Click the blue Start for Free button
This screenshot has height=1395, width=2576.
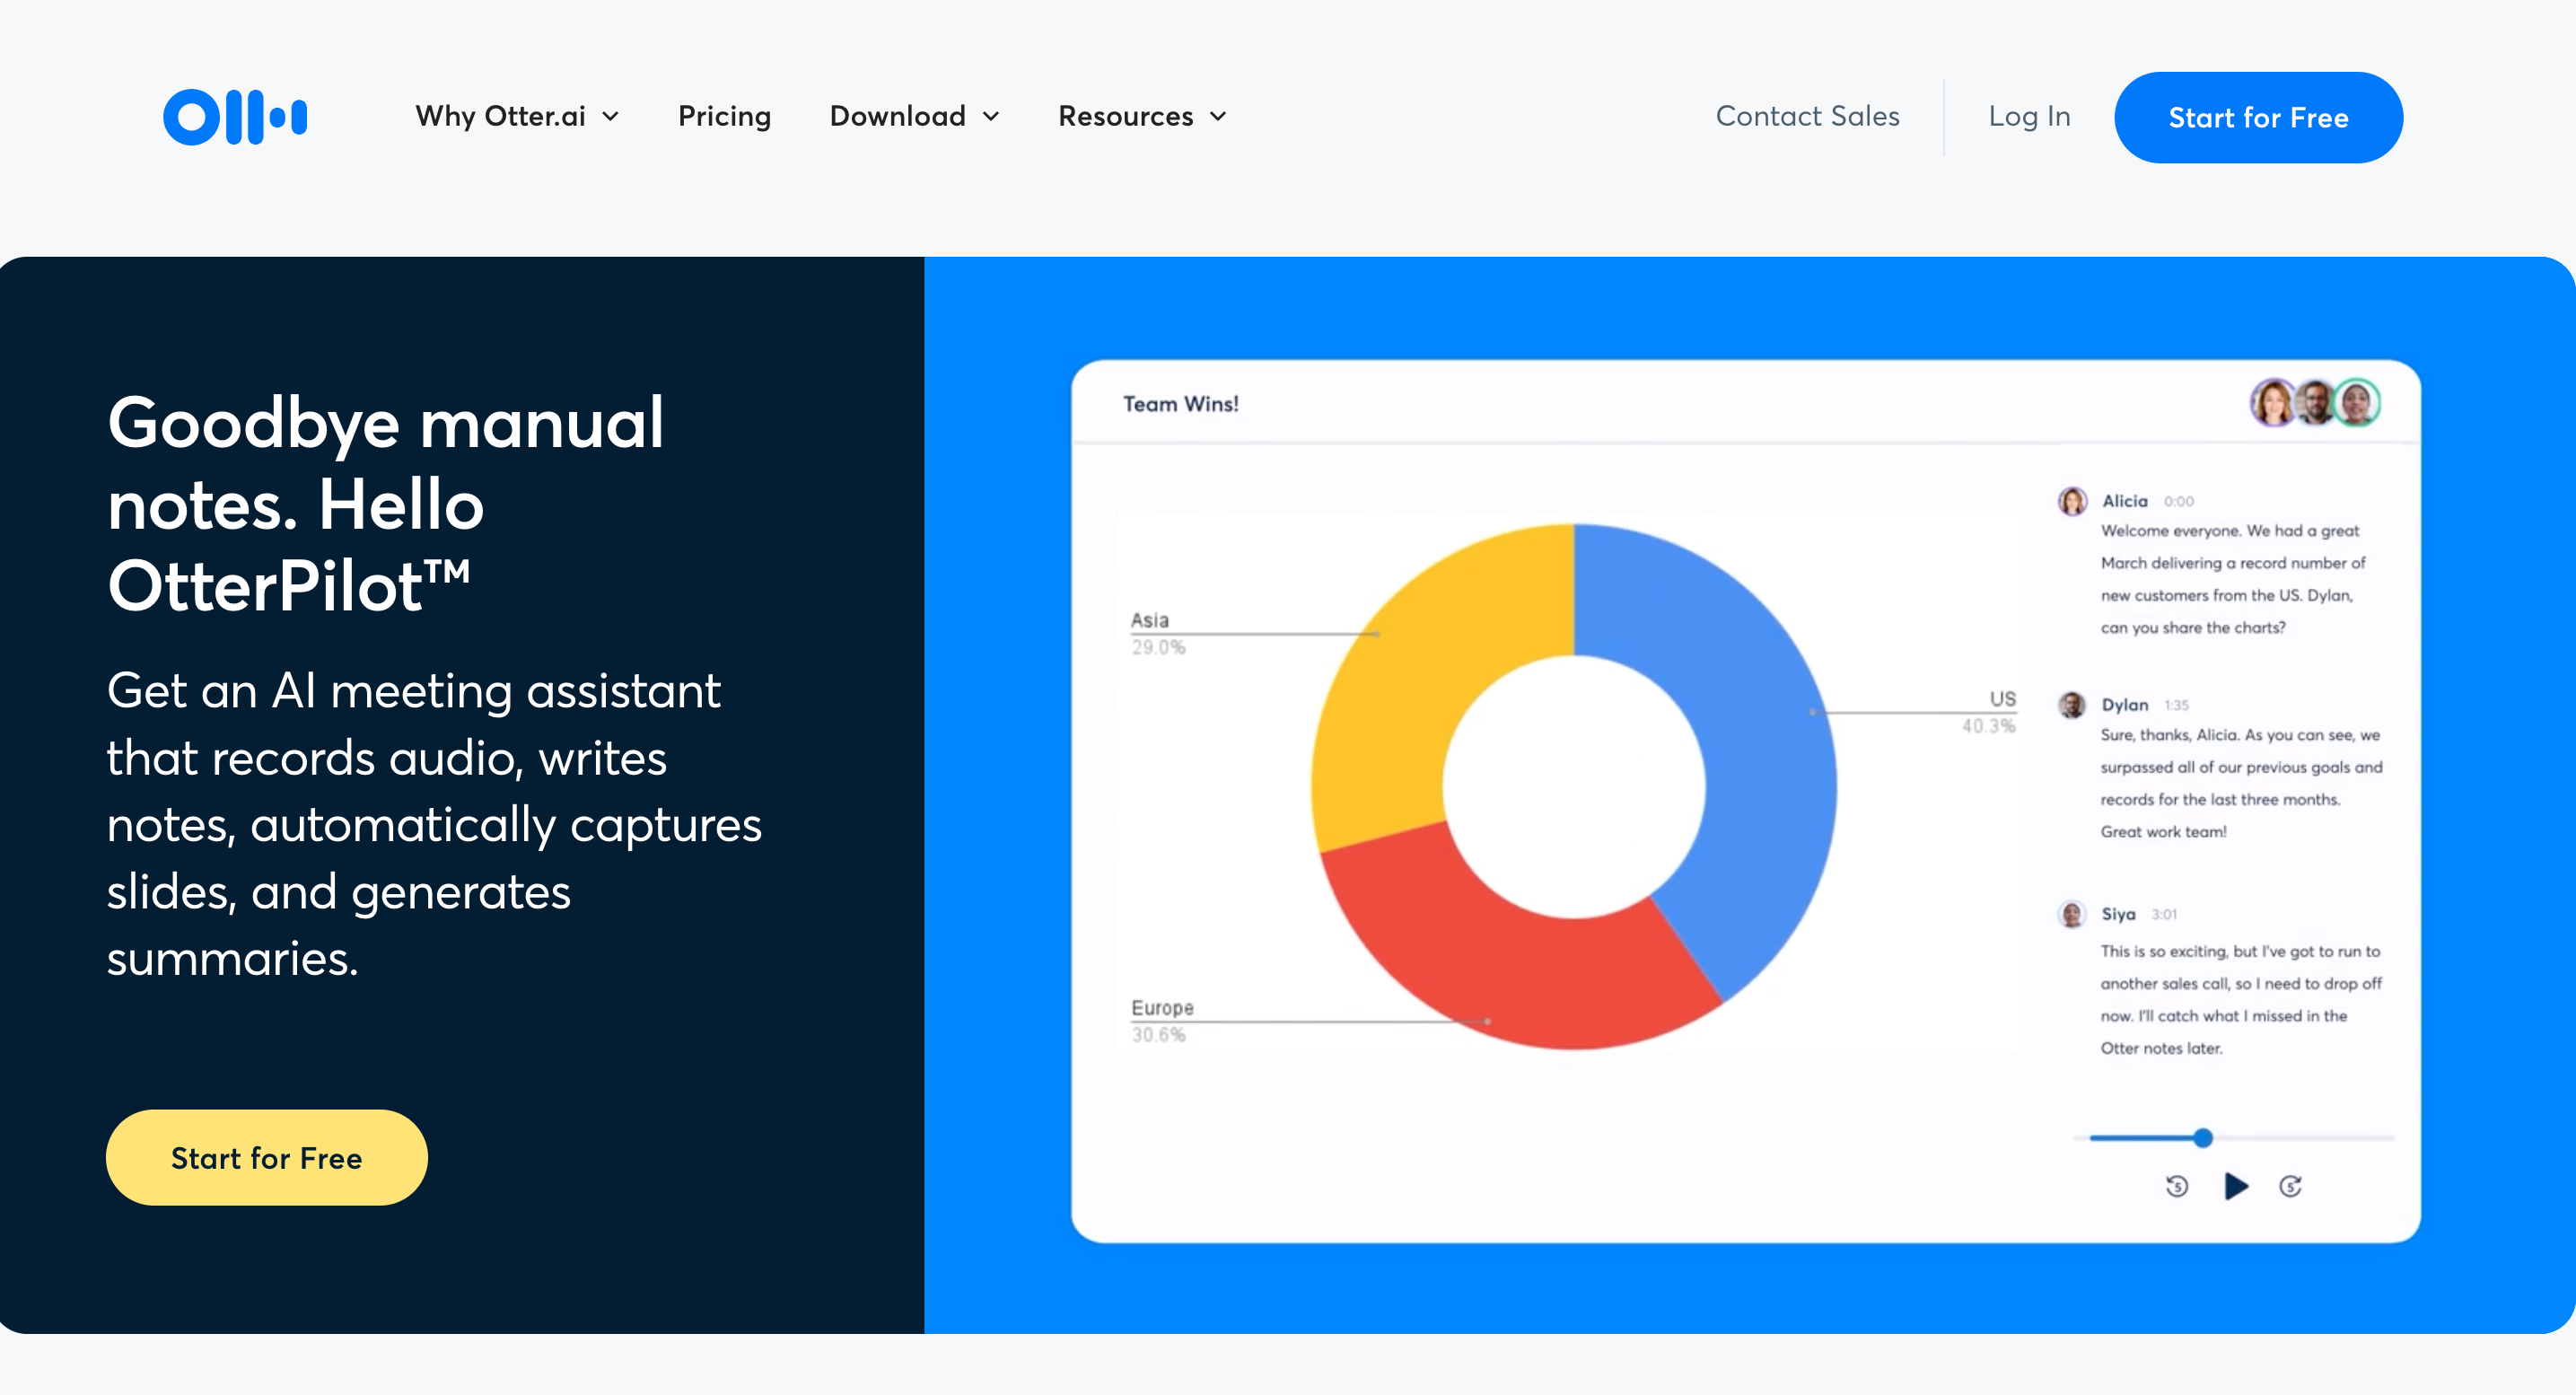click(x=2258, y=118)
